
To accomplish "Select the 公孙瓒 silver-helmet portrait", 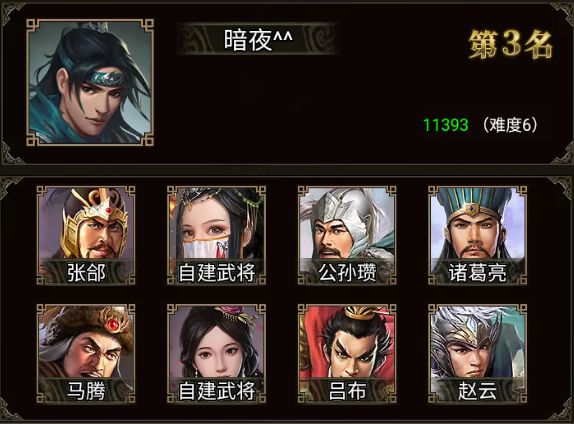I will click(347, 235).
